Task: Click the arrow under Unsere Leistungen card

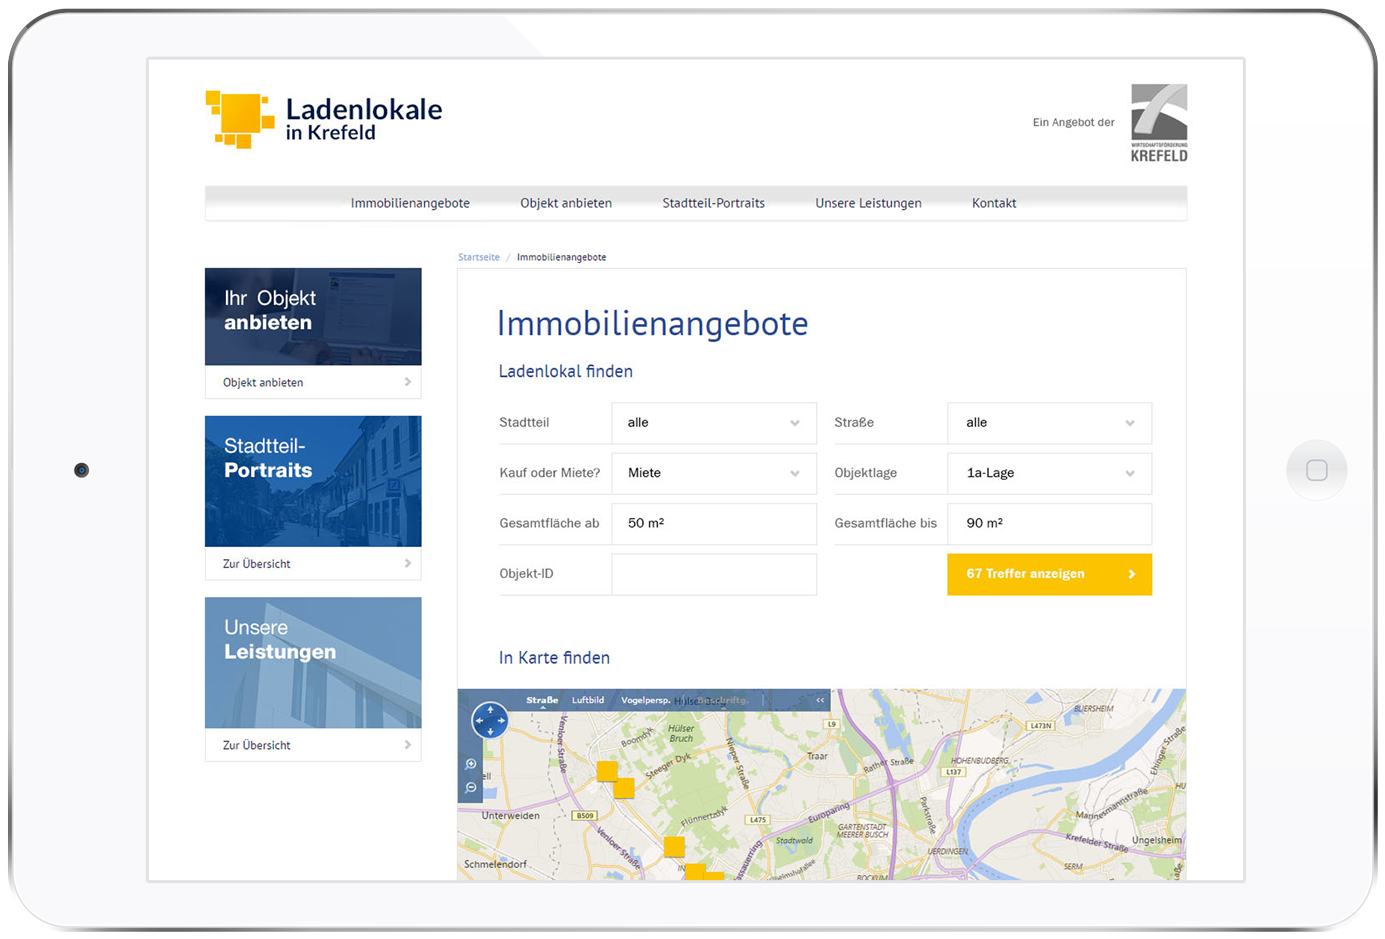Action: click(408, 745)
